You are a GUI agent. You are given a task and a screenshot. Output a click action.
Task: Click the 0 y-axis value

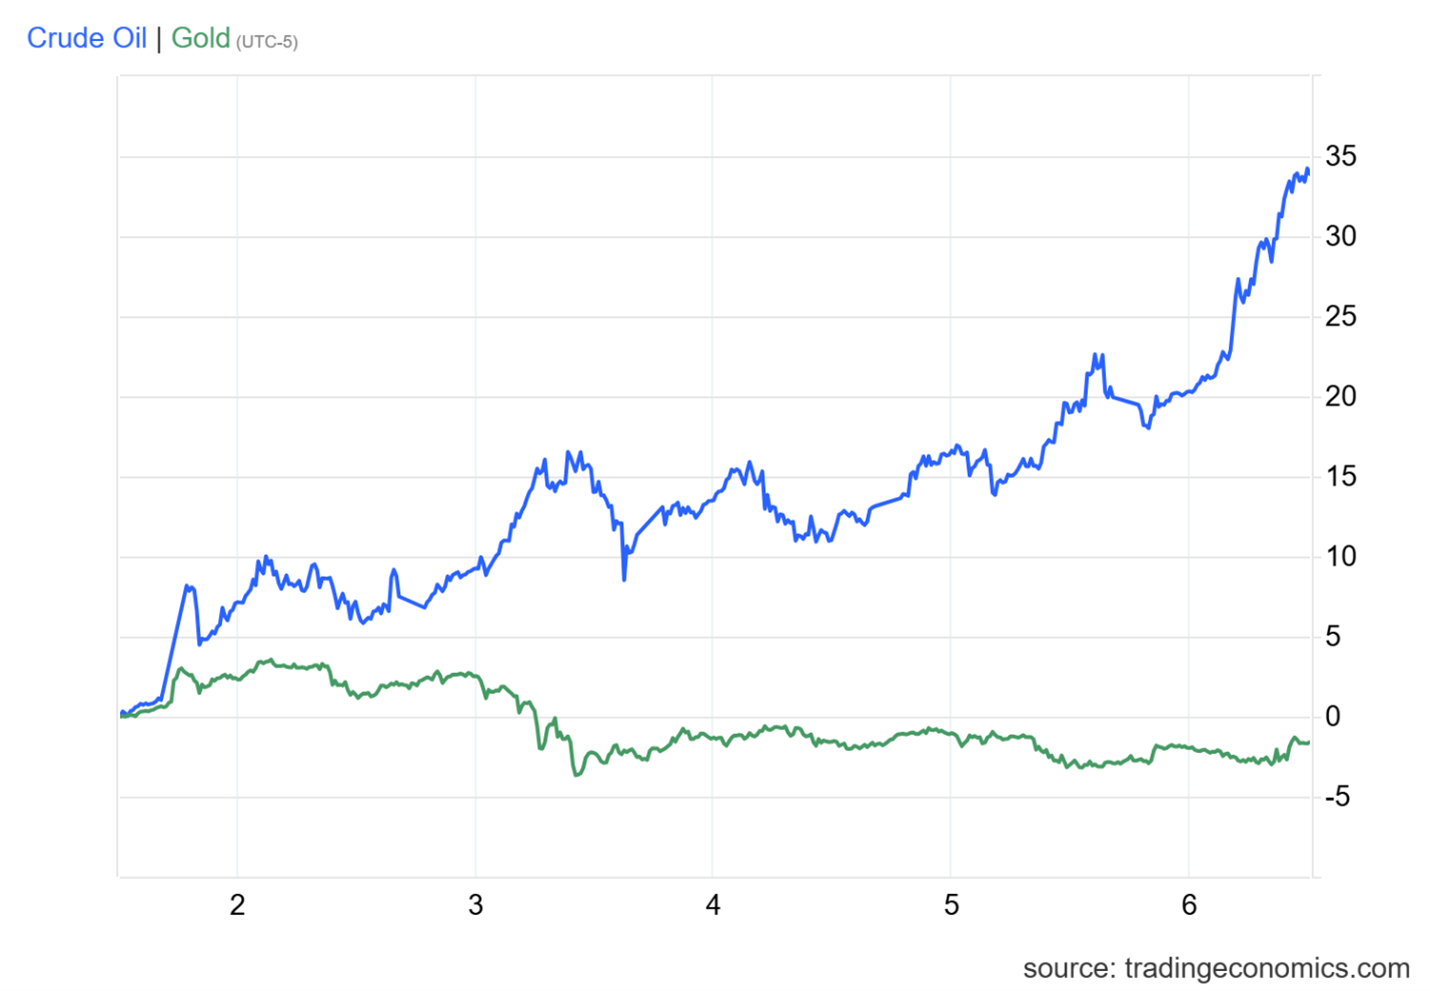click(1332, 716)
